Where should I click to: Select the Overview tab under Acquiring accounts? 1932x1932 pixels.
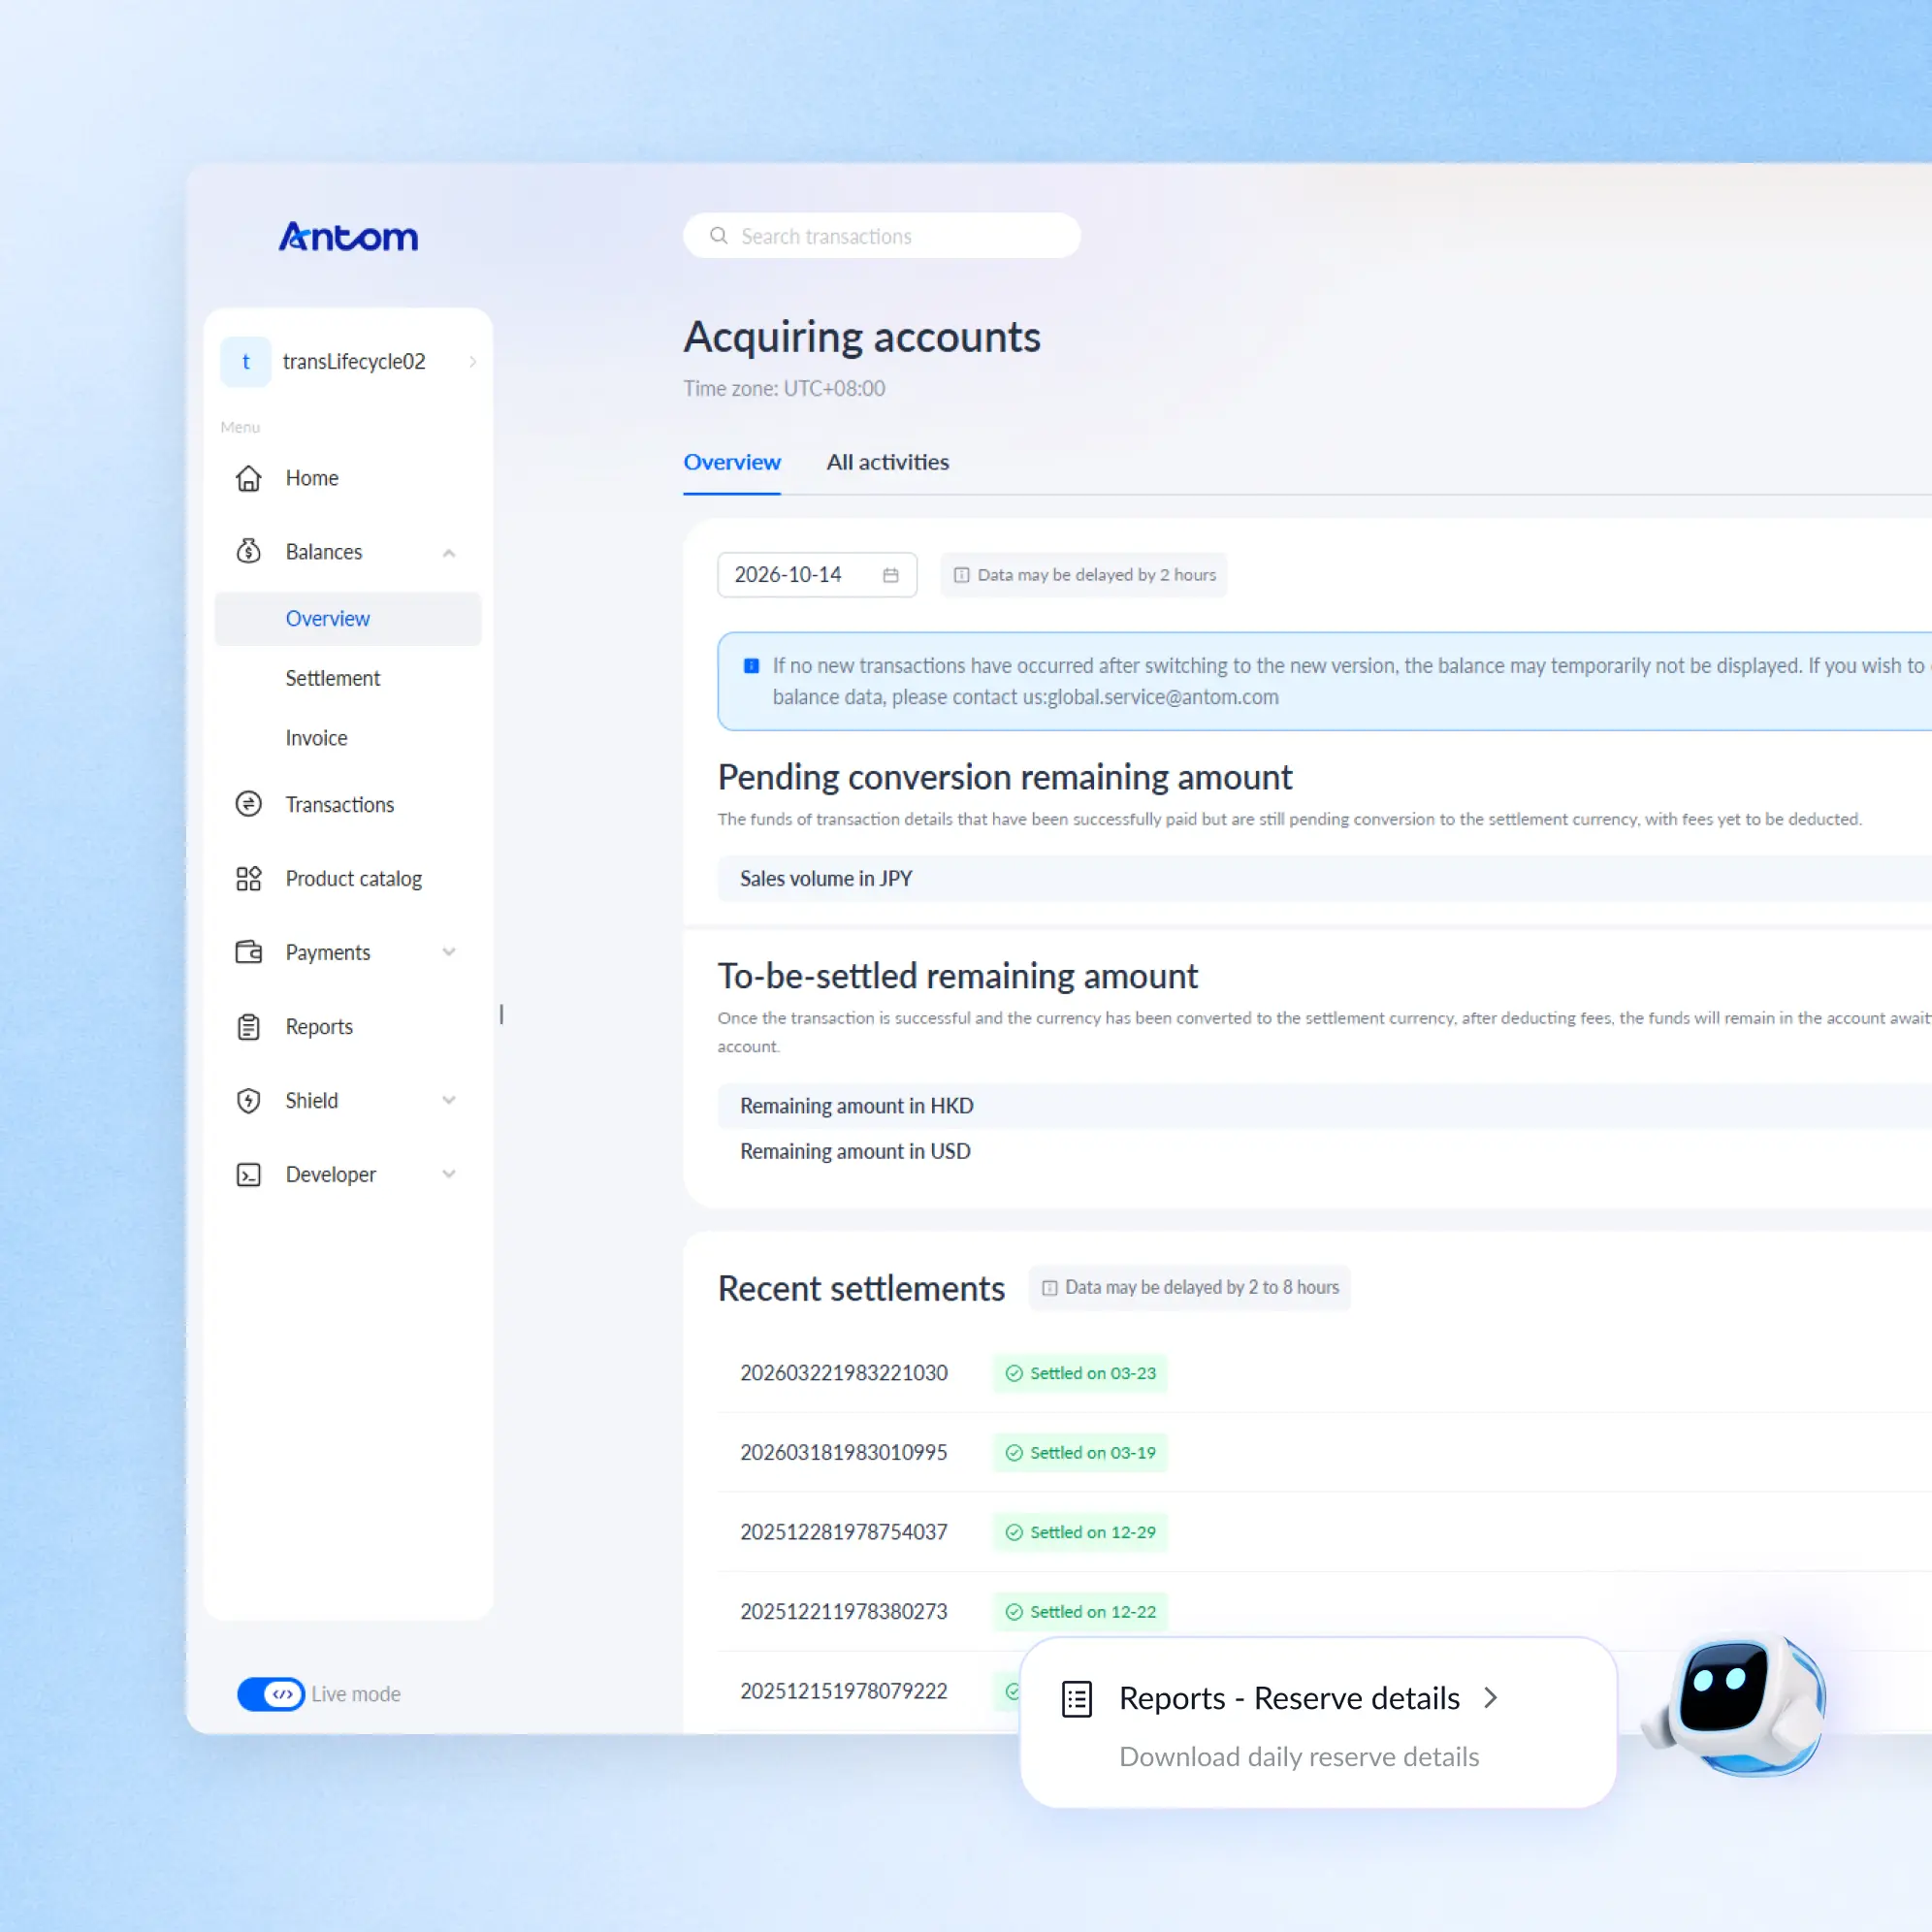point(731,462)
